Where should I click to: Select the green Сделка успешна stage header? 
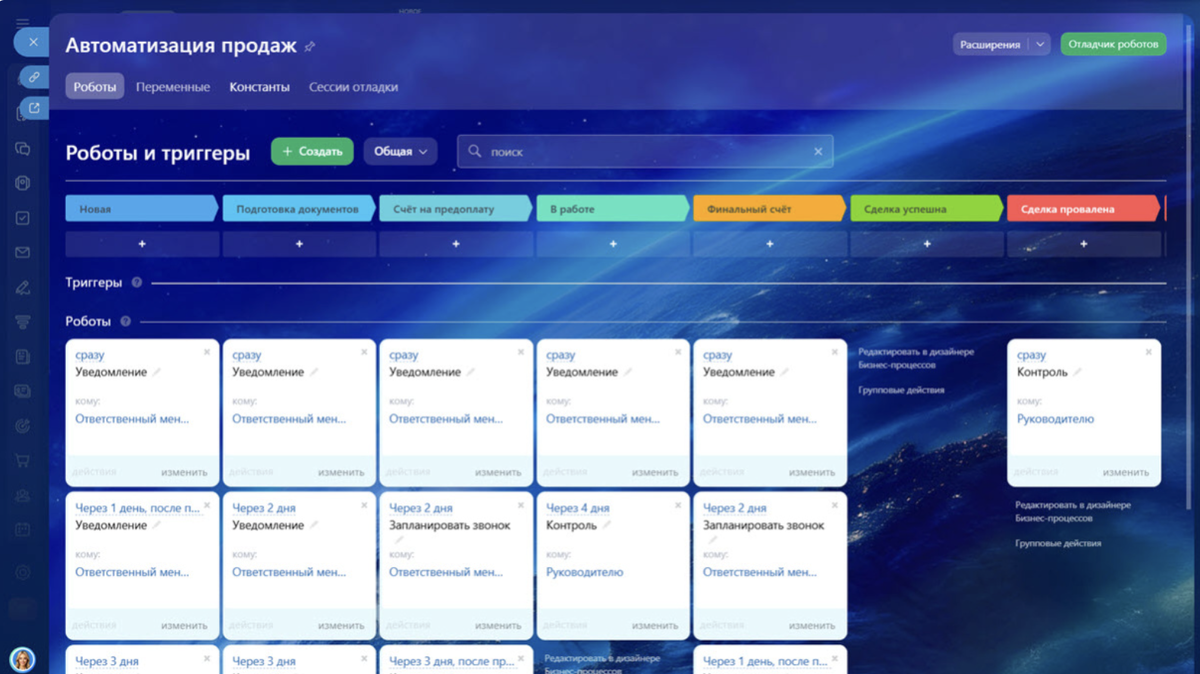pyautogui.click(x=927, y=209)
